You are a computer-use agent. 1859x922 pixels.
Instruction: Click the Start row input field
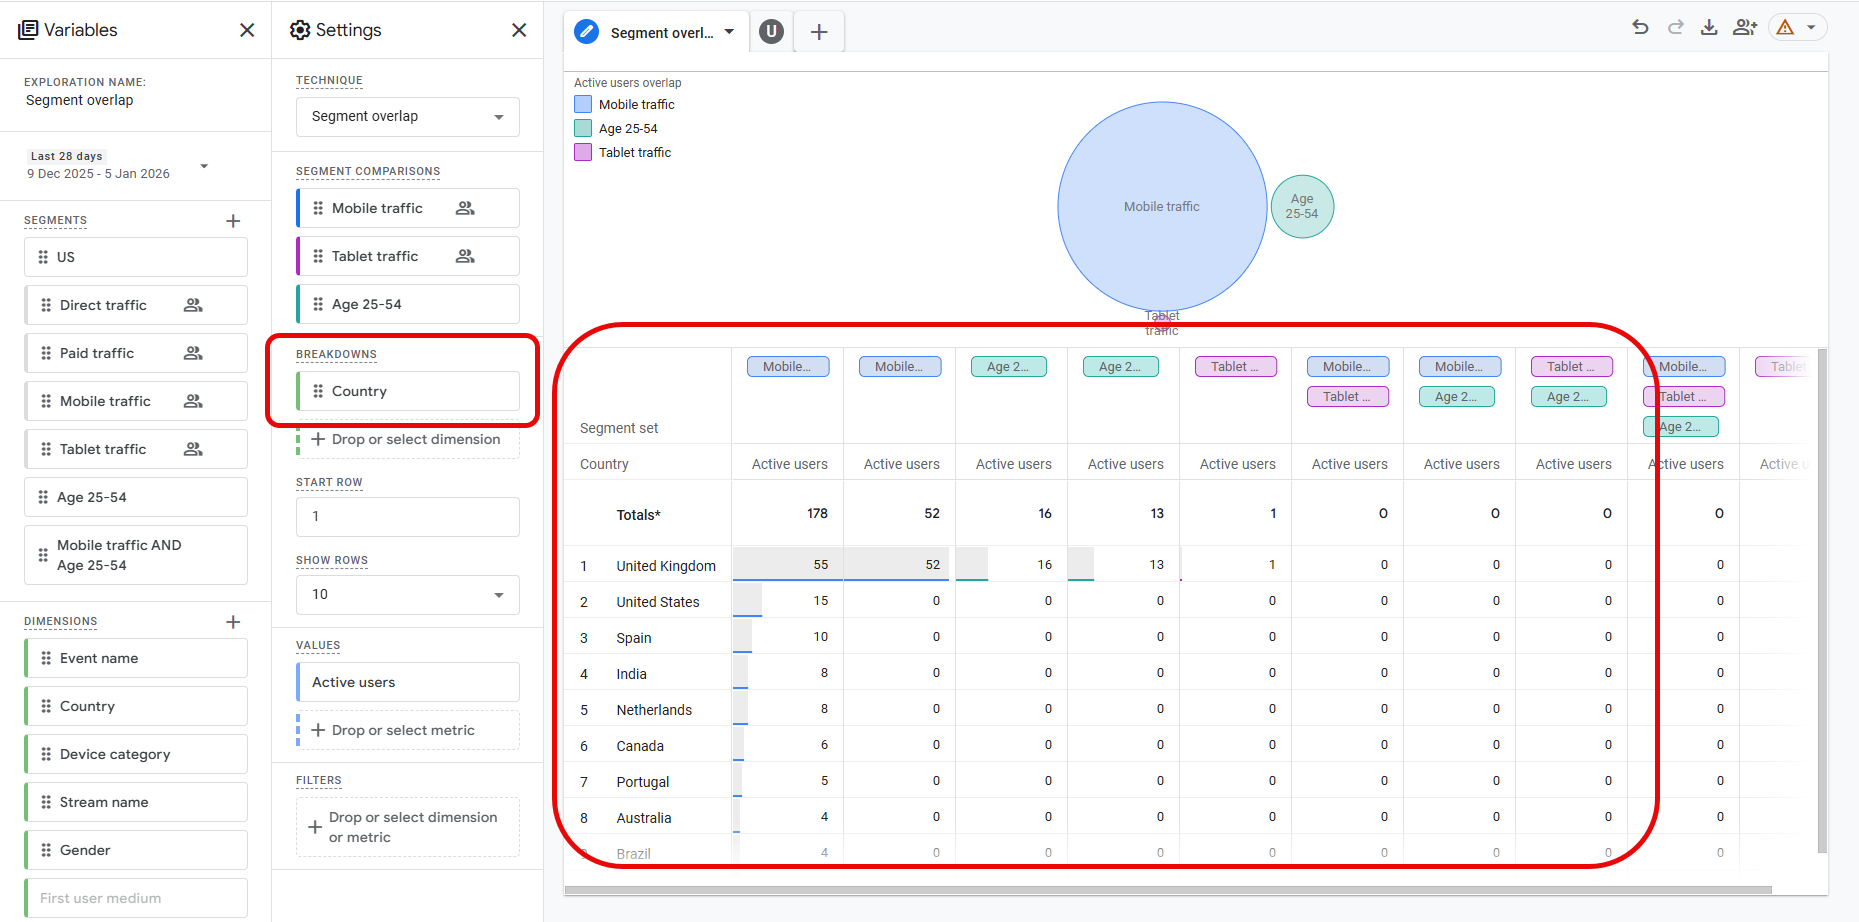408,517
